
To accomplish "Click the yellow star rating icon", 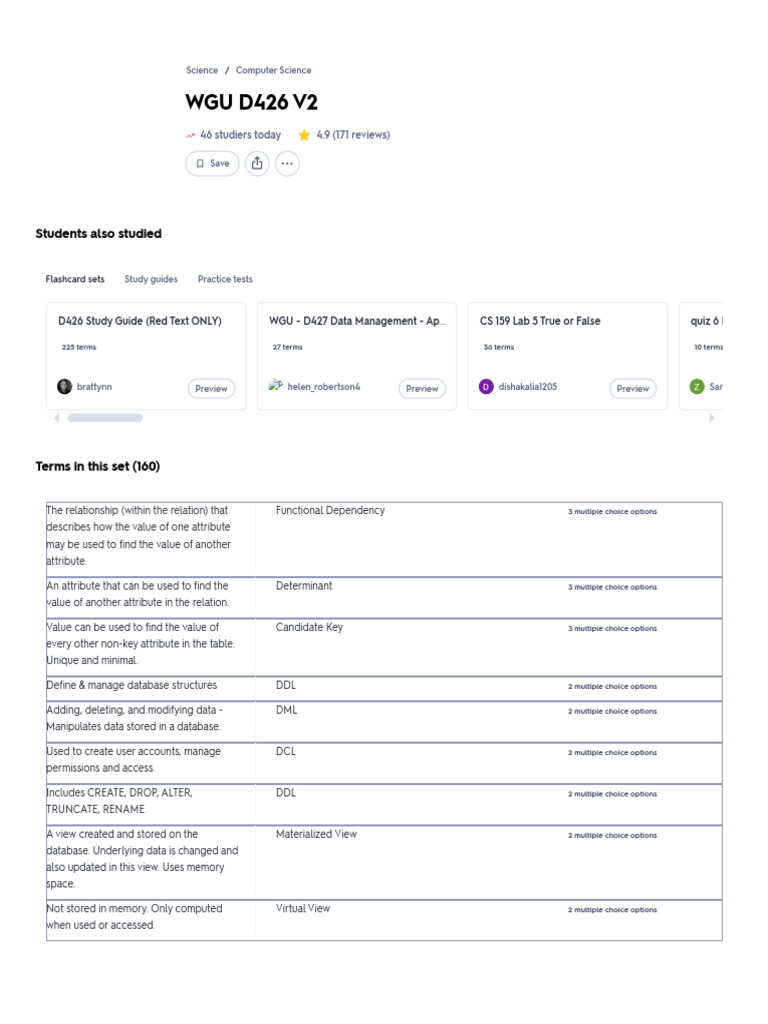I will click(304, 135).
